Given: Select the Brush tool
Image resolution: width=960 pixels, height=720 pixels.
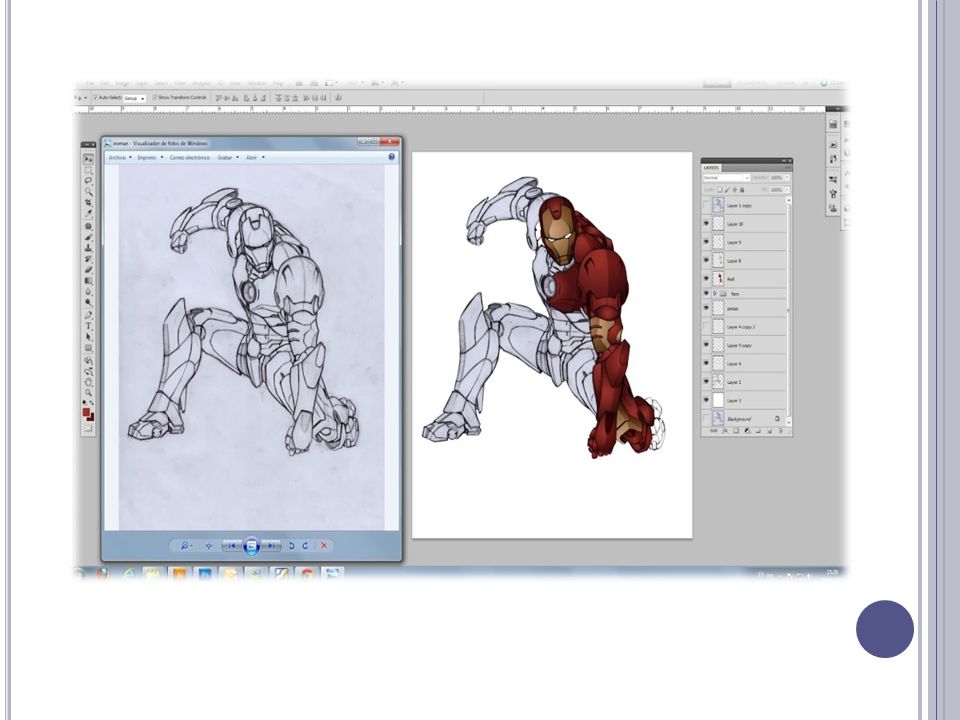Looking at the screenshot, I should 88,236.
